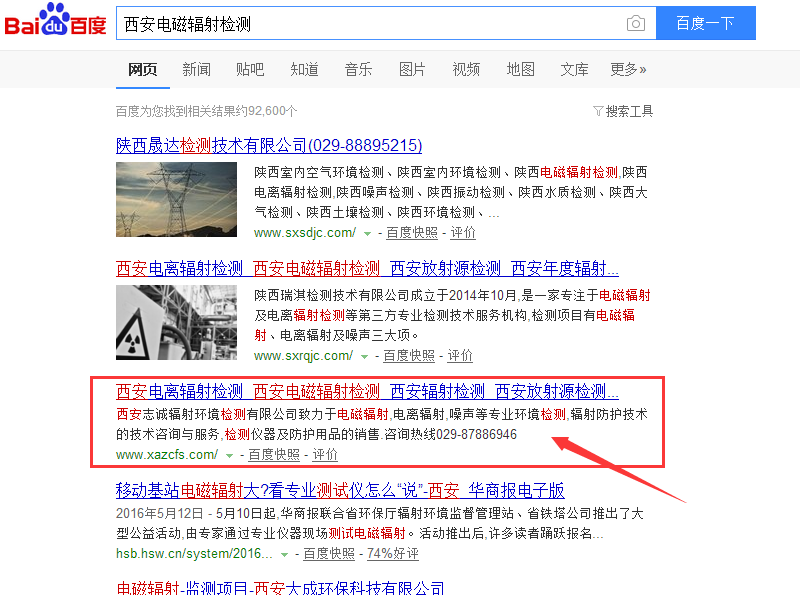This screenshot has width=800, height=595.
Task: Click the search input field
Action: 370,23
